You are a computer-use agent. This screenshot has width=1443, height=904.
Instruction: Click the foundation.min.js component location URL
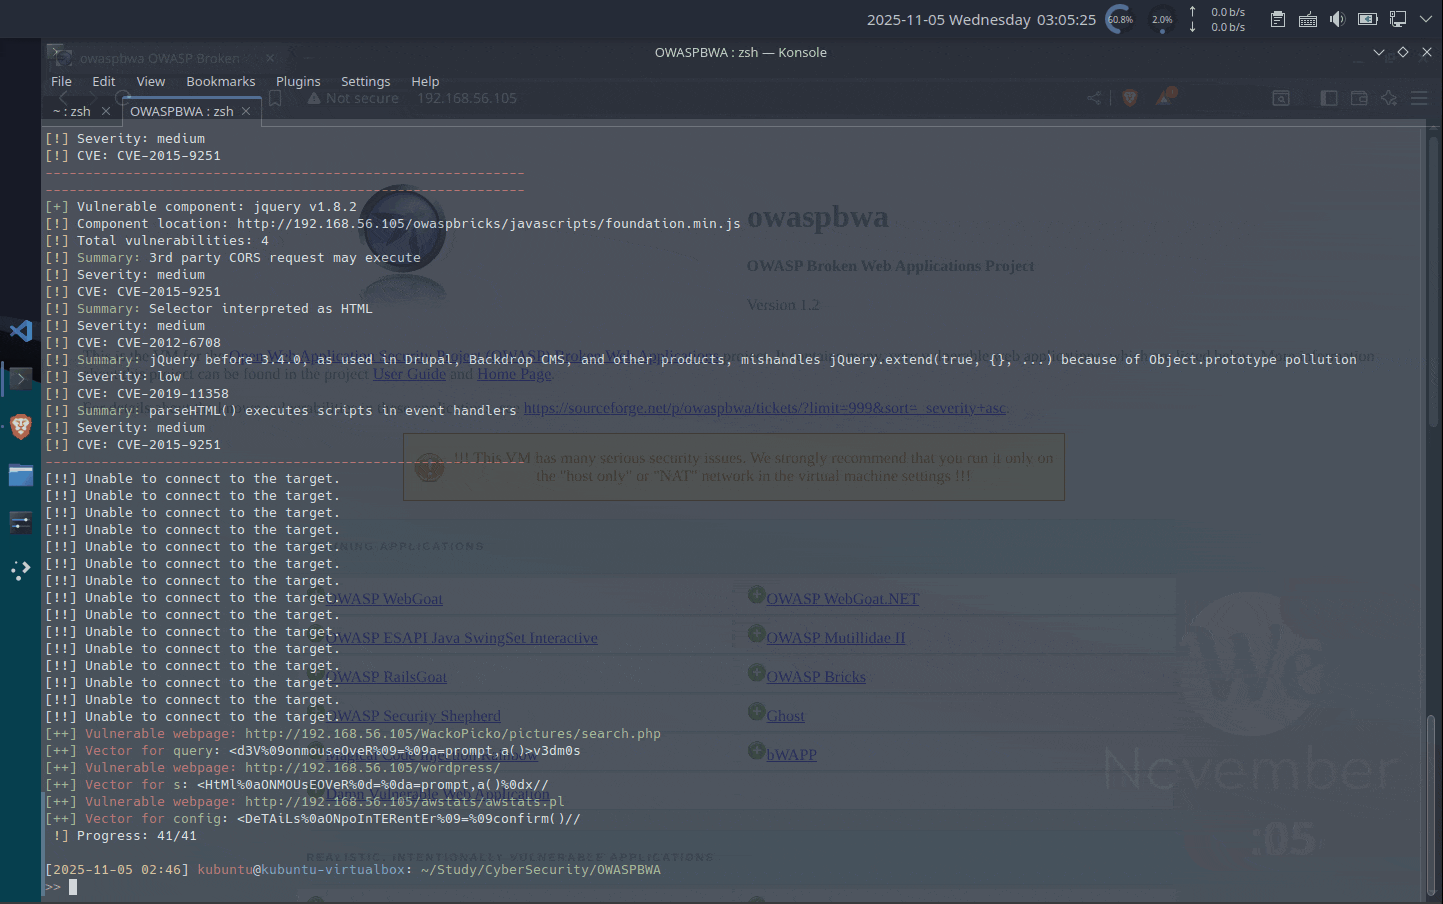(489, 224)
